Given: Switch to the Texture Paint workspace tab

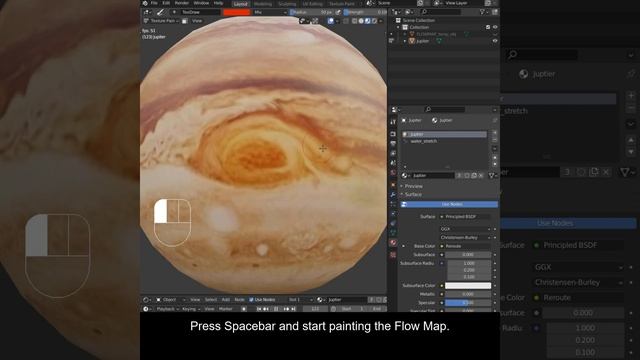Looking at the screenshot, I should pos(342,4).
